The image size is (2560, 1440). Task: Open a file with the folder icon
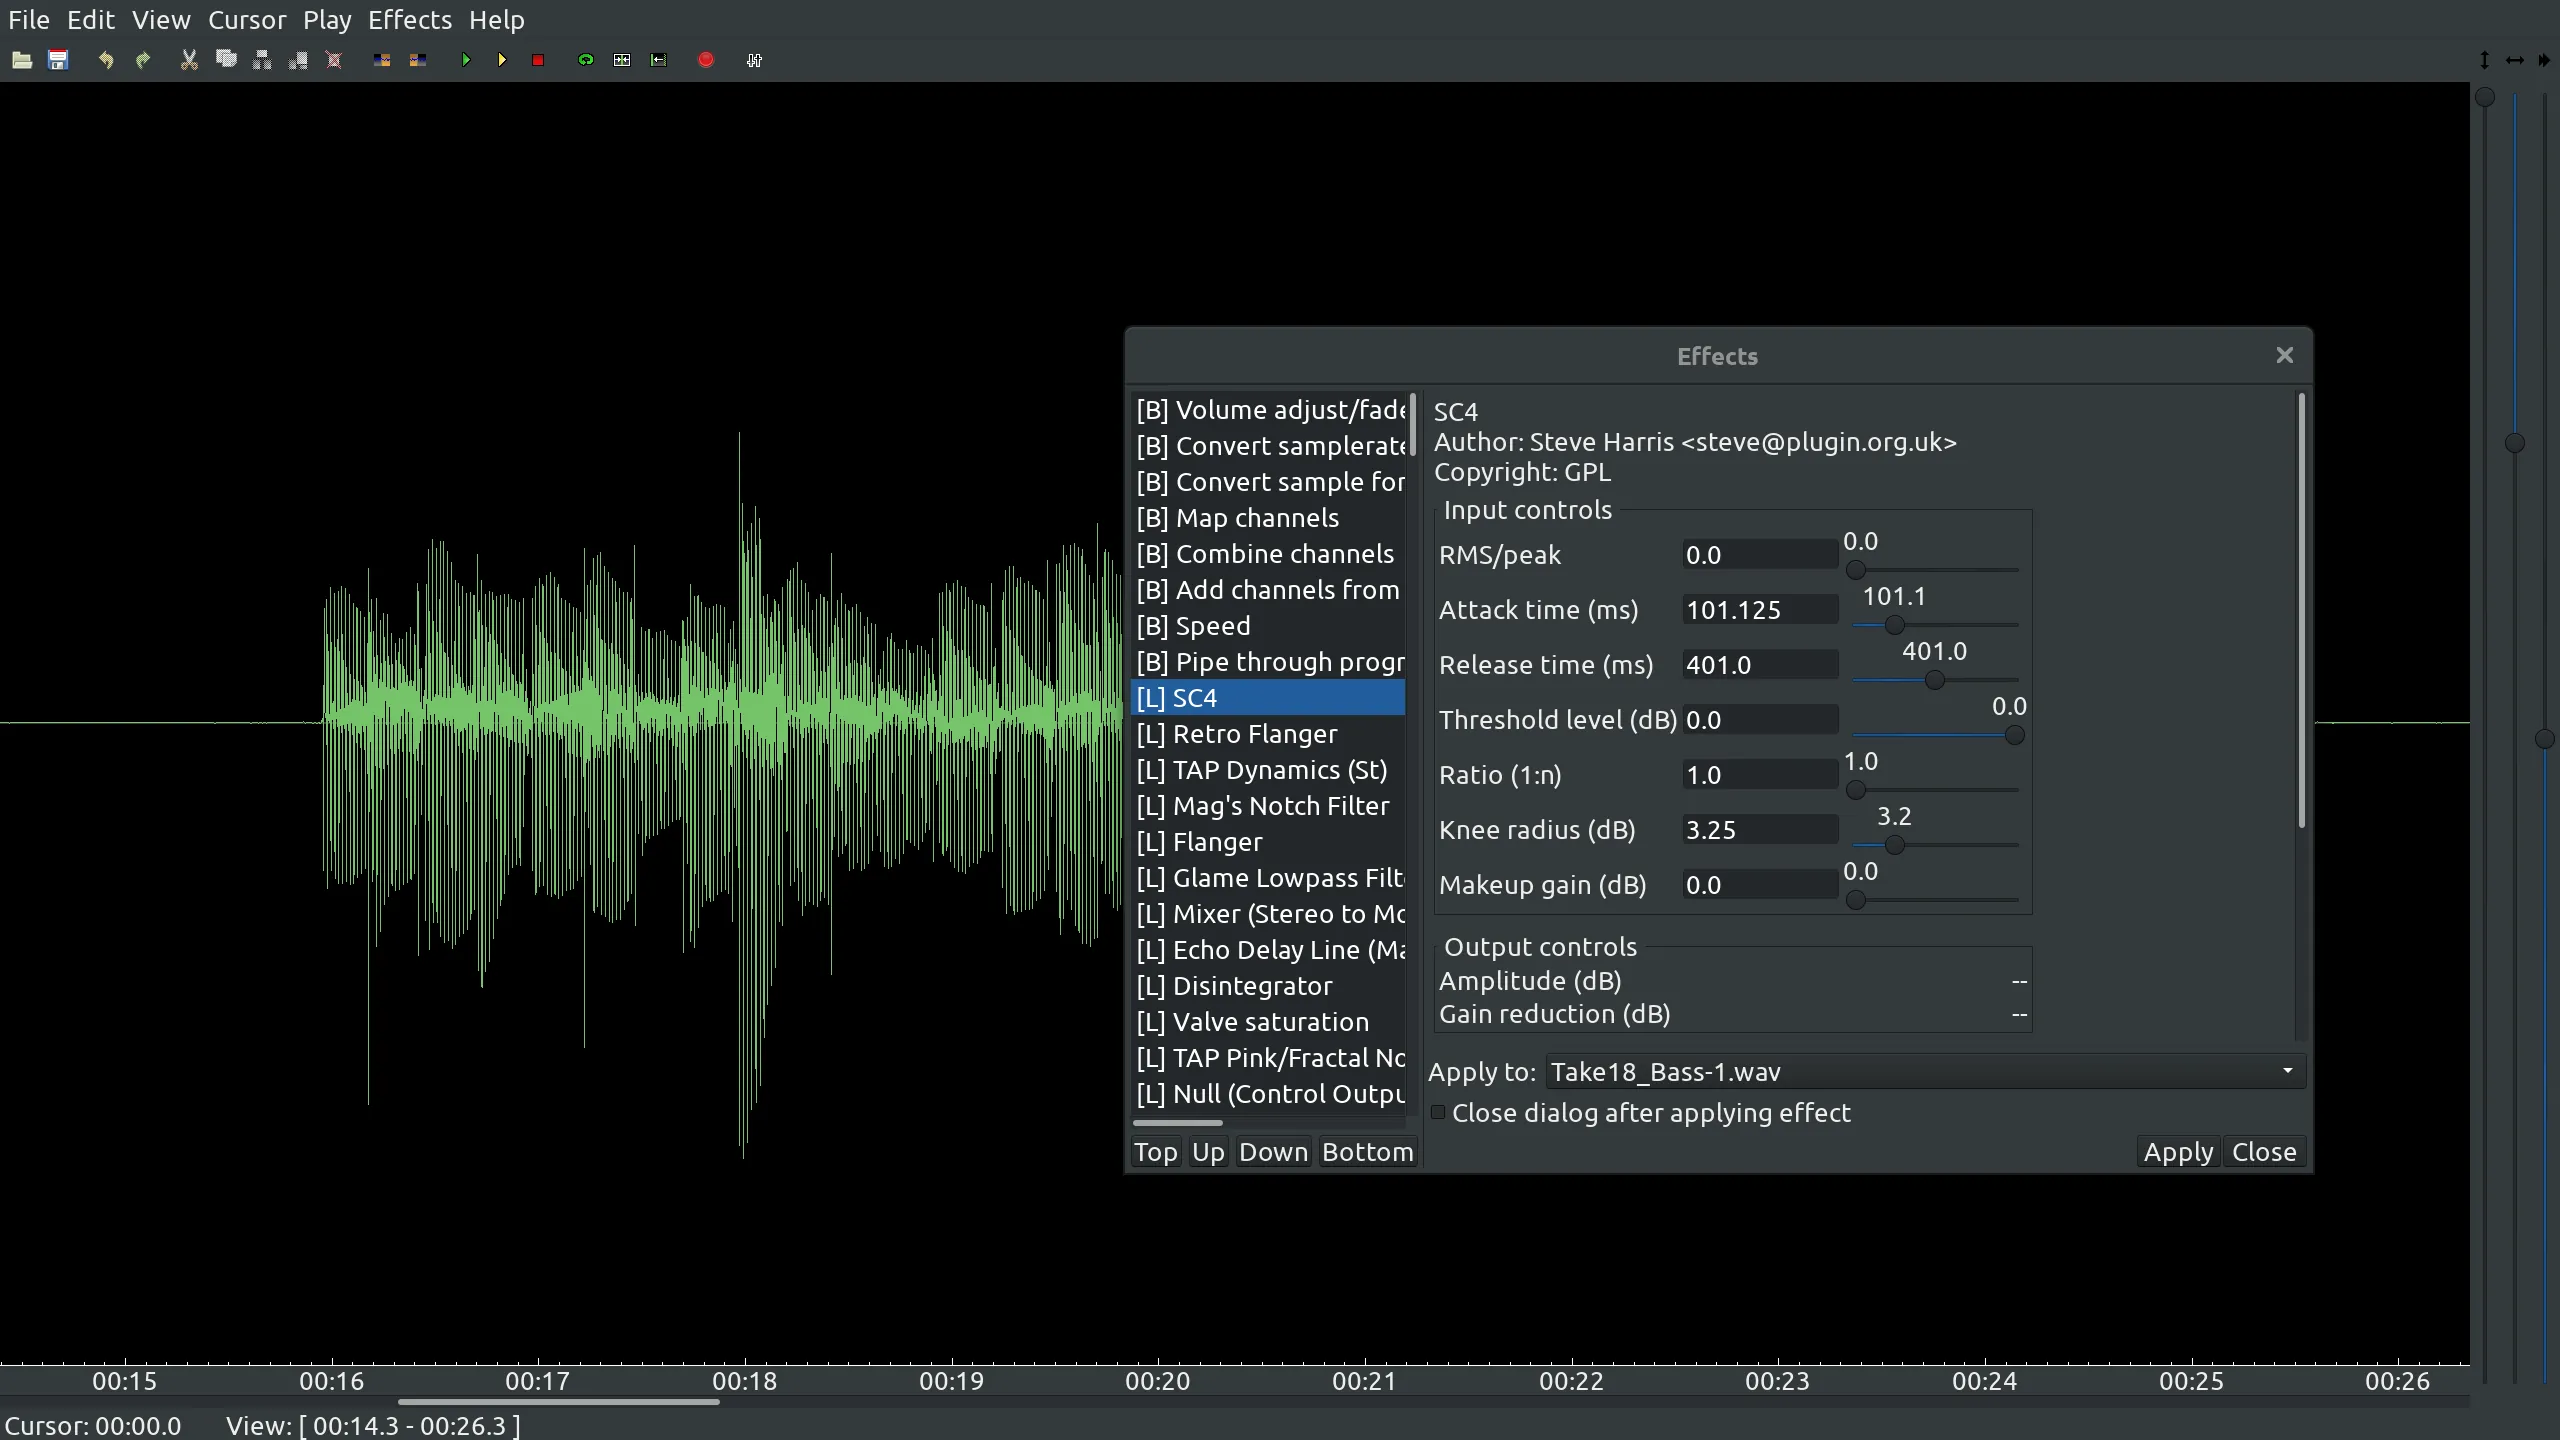click(22, 60)
